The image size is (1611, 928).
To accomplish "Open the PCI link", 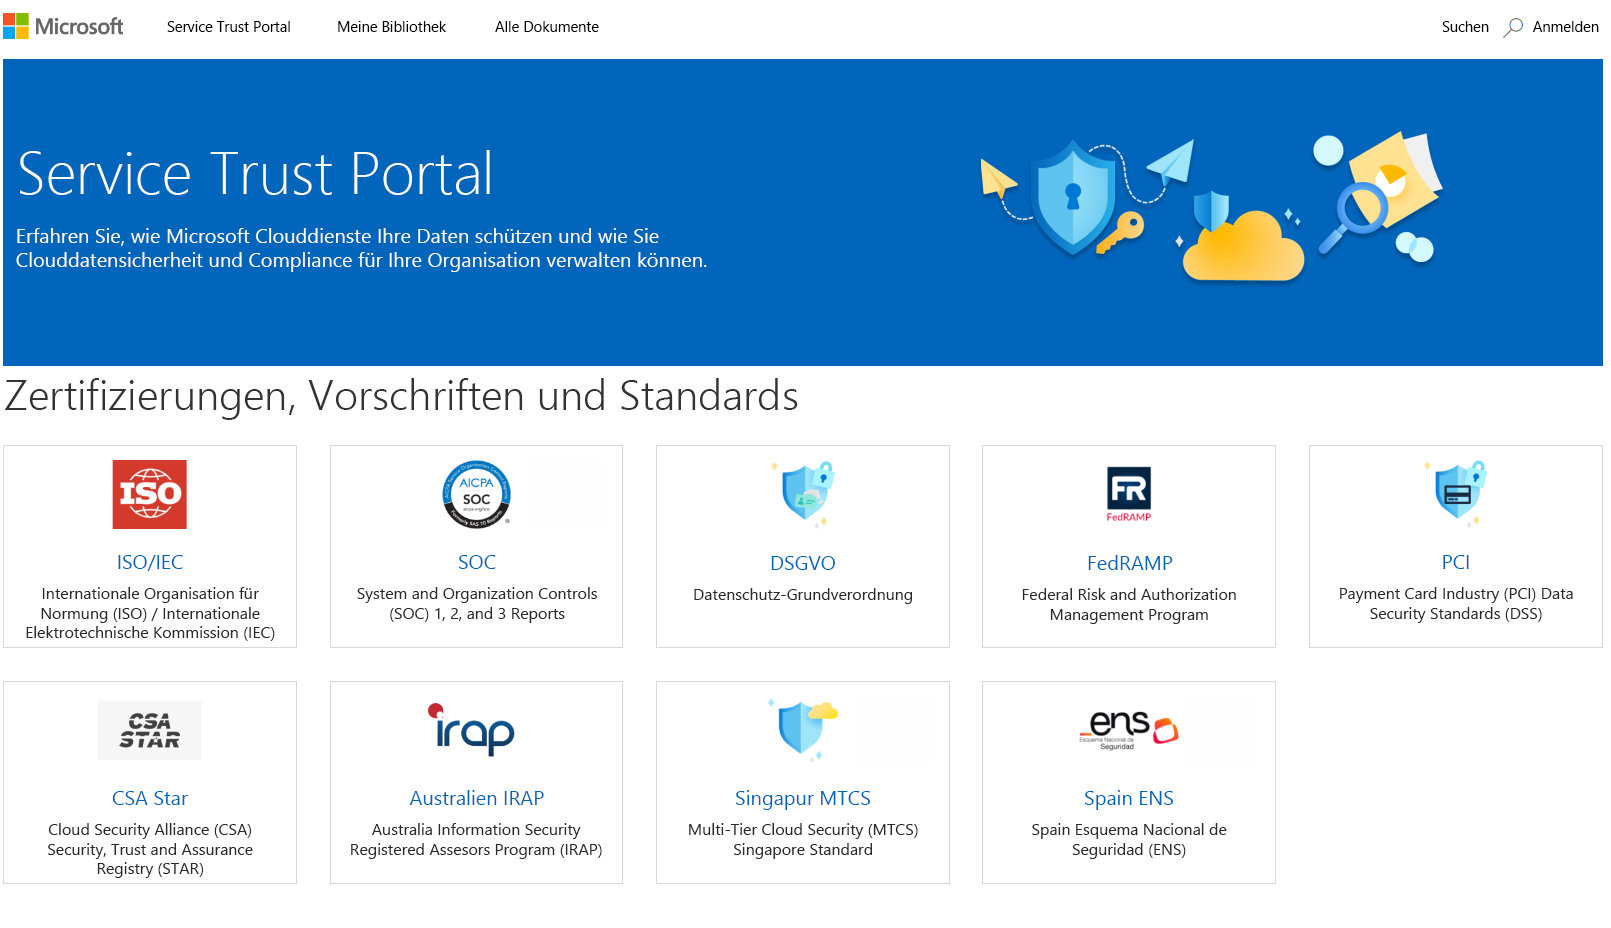I will tap(1456, 562).
